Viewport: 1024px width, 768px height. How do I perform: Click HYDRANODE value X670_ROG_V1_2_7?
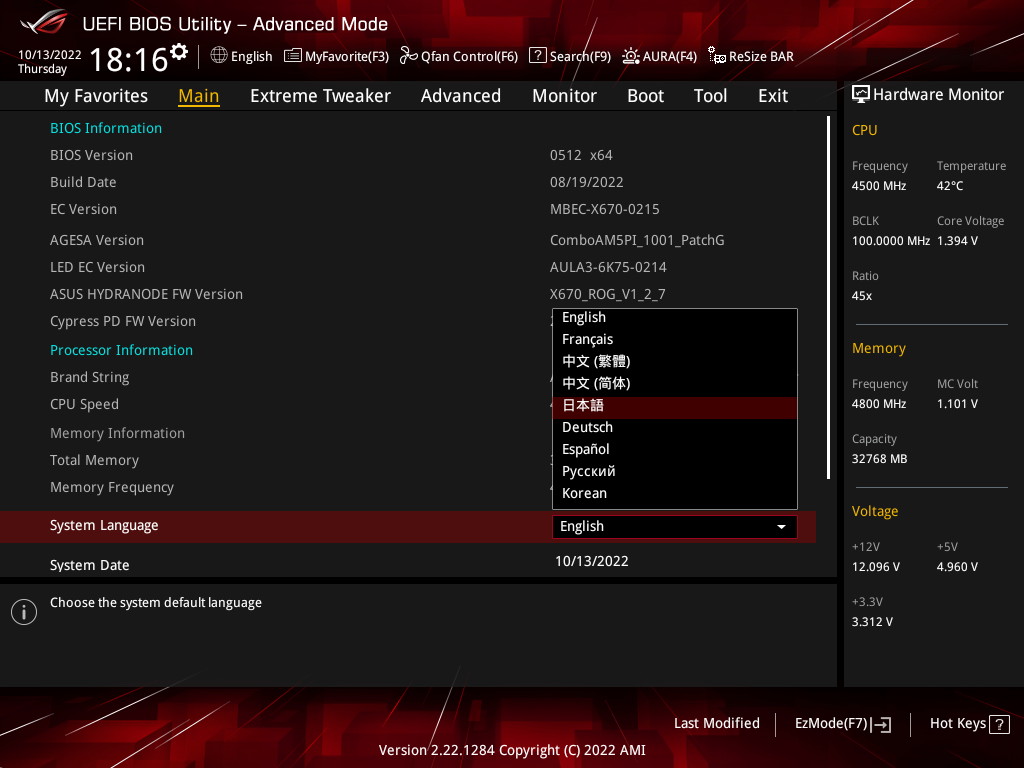click(x=607, y=295)
